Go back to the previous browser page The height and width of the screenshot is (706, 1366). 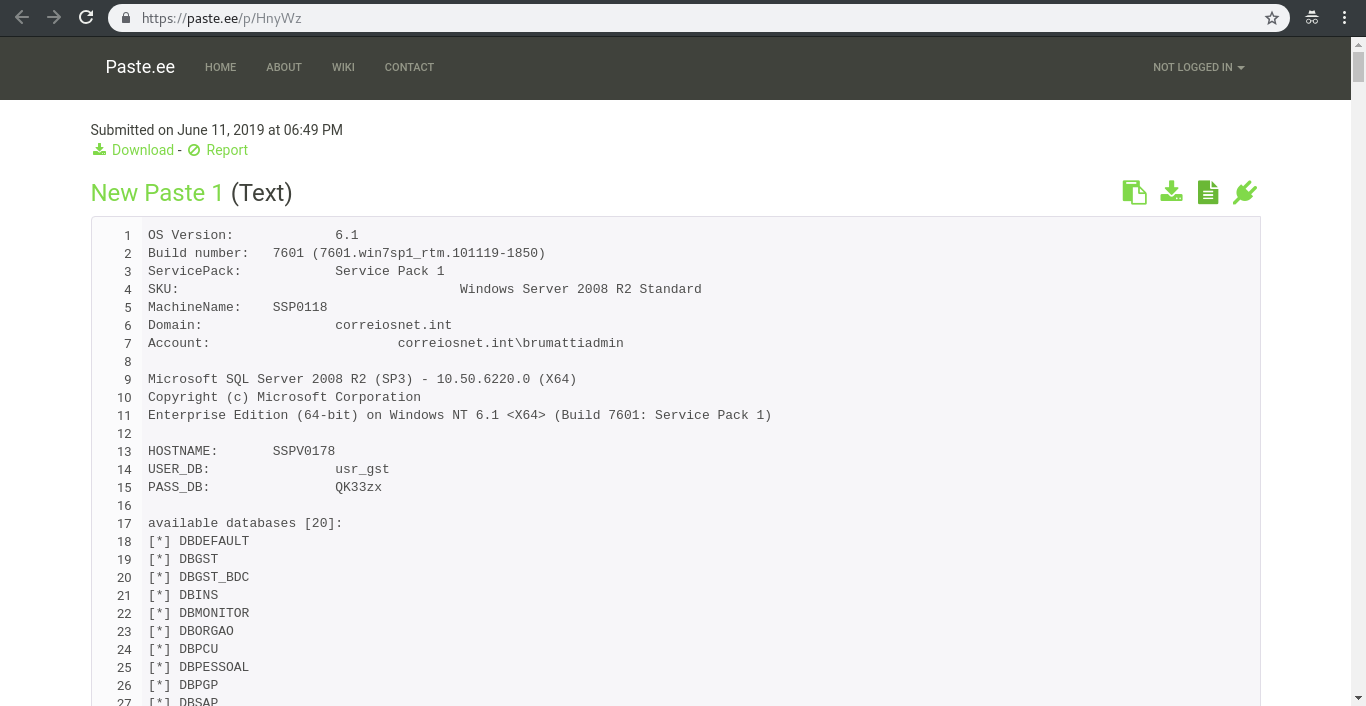point(22,18)
